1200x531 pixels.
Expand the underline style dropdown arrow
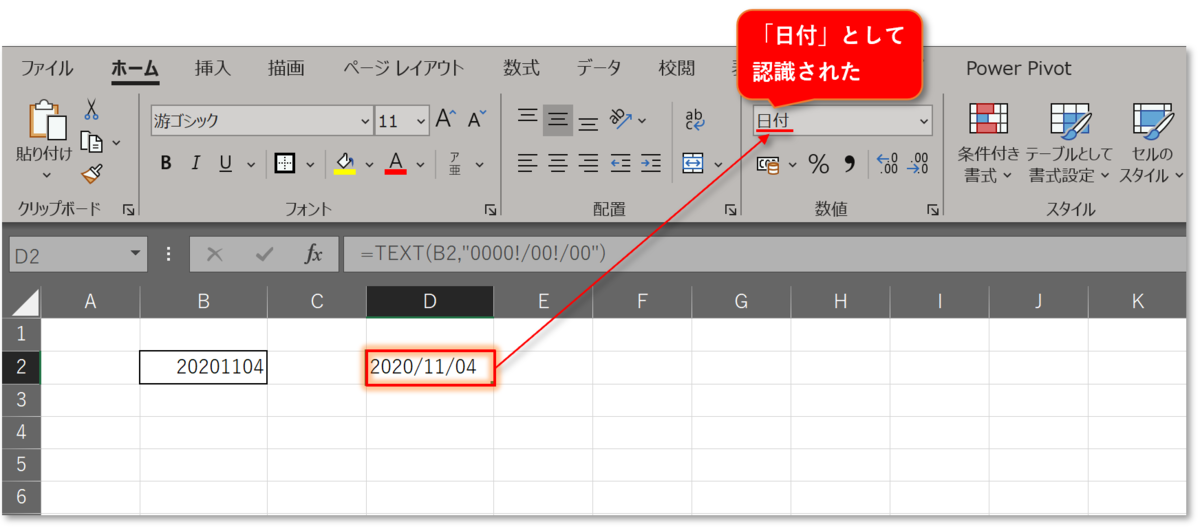tap(250, 163)
